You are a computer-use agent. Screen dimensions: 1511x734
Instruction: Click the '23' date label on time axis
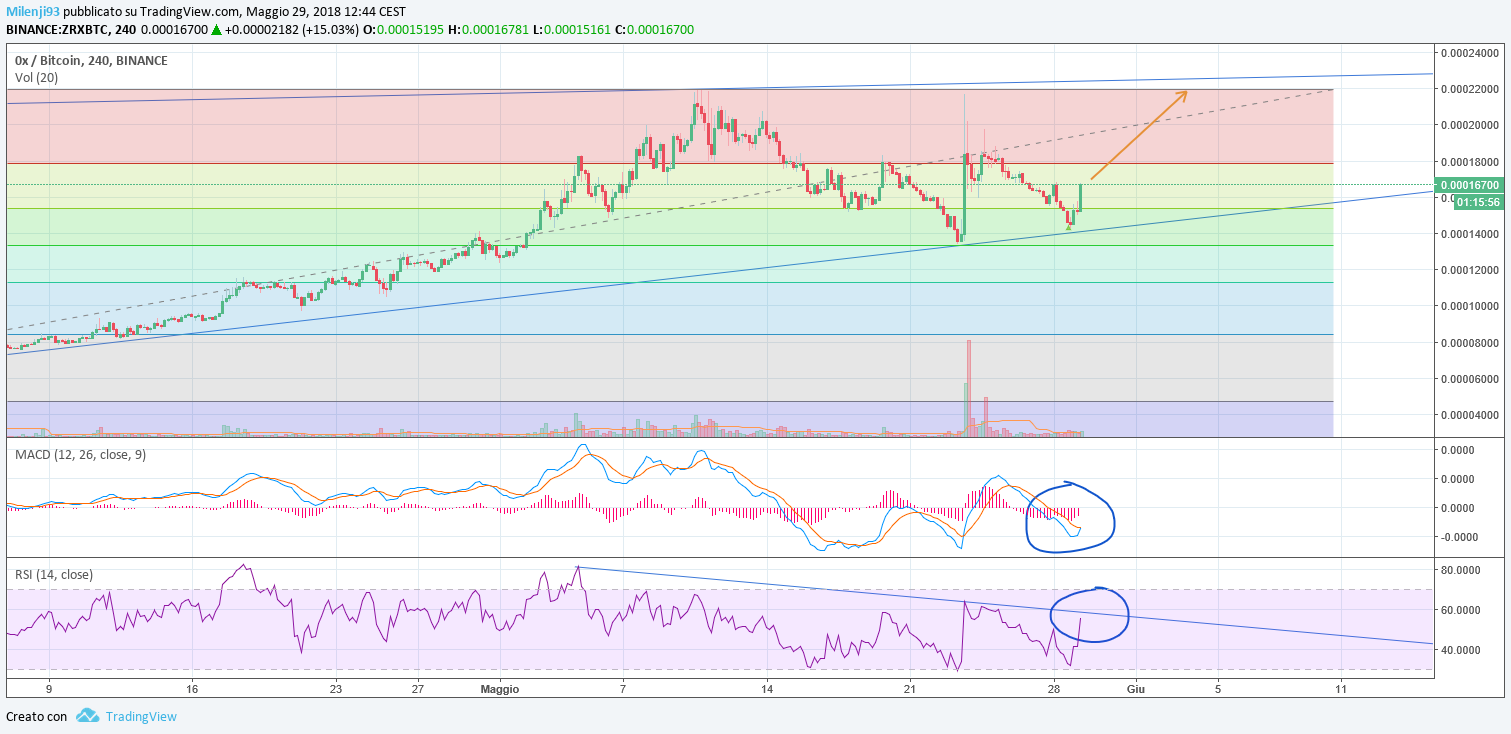pyautogui.click(x=335, y=689)
